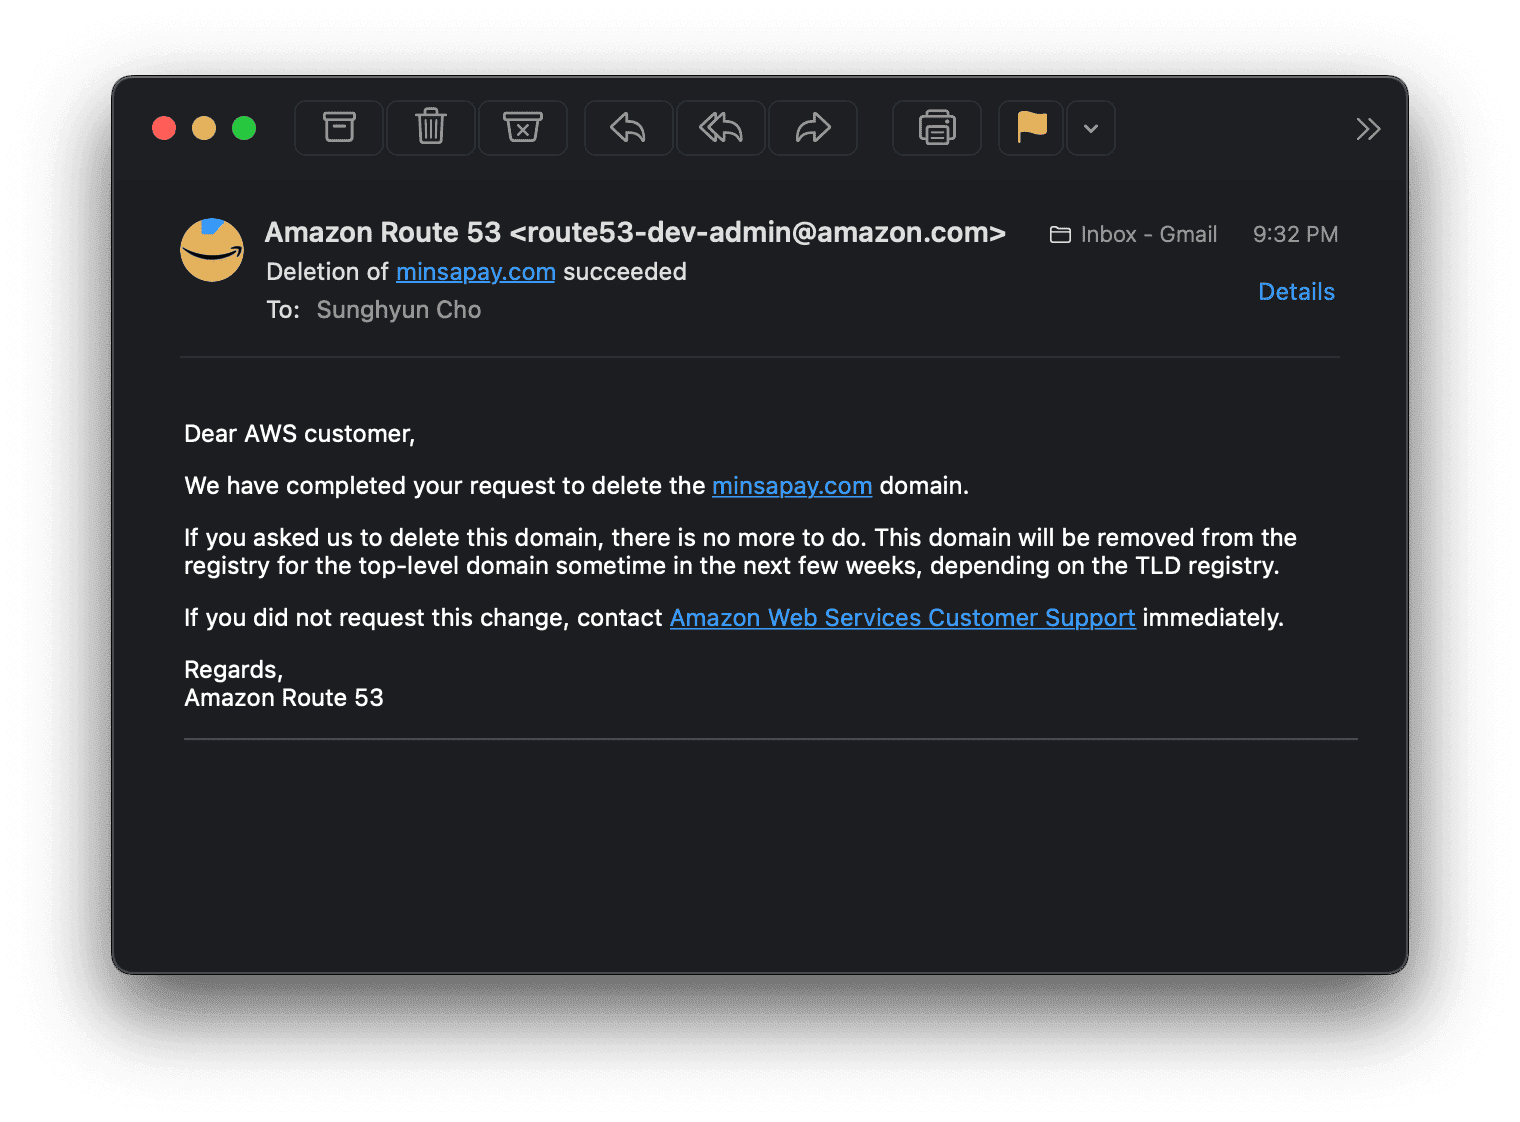Reply to the sender

point(628,128)
